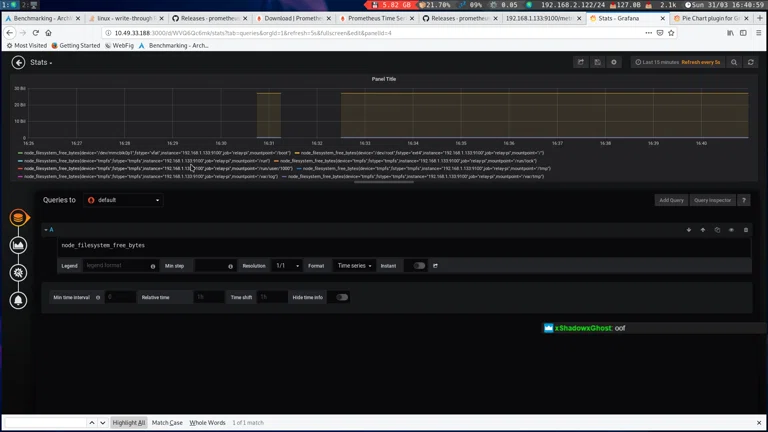The height and width of the screenshot is (432, 768).
Task: Move query A down
Action: tap(689, 230)
